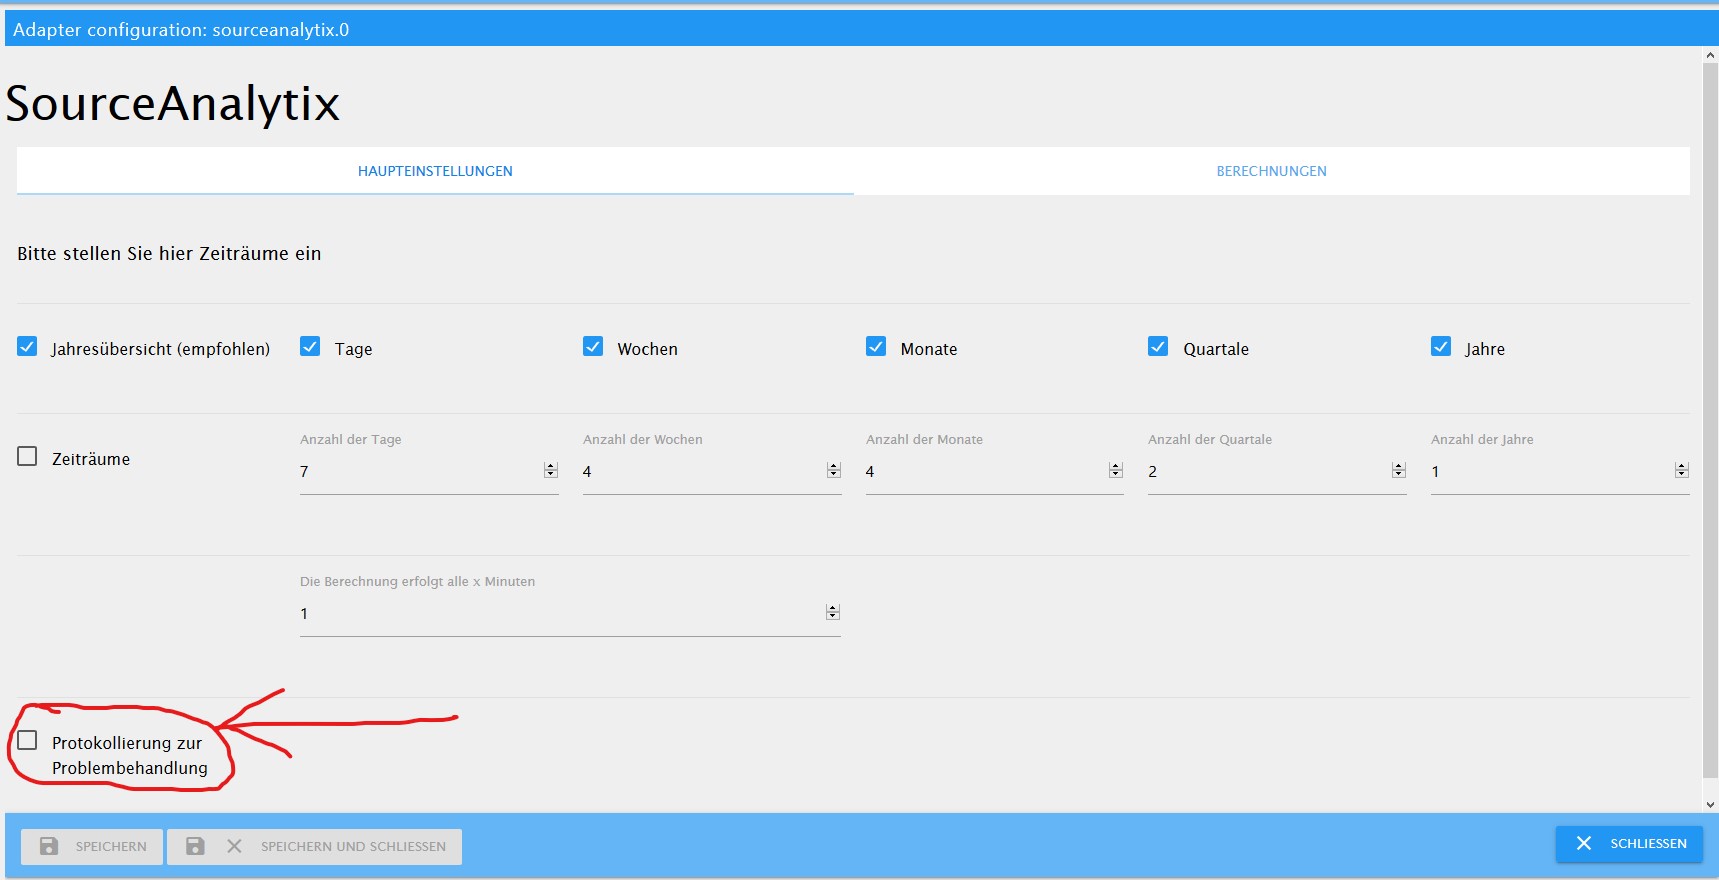Toggle the Tage checkbox

pyautogui.click(x=310, y=347)
